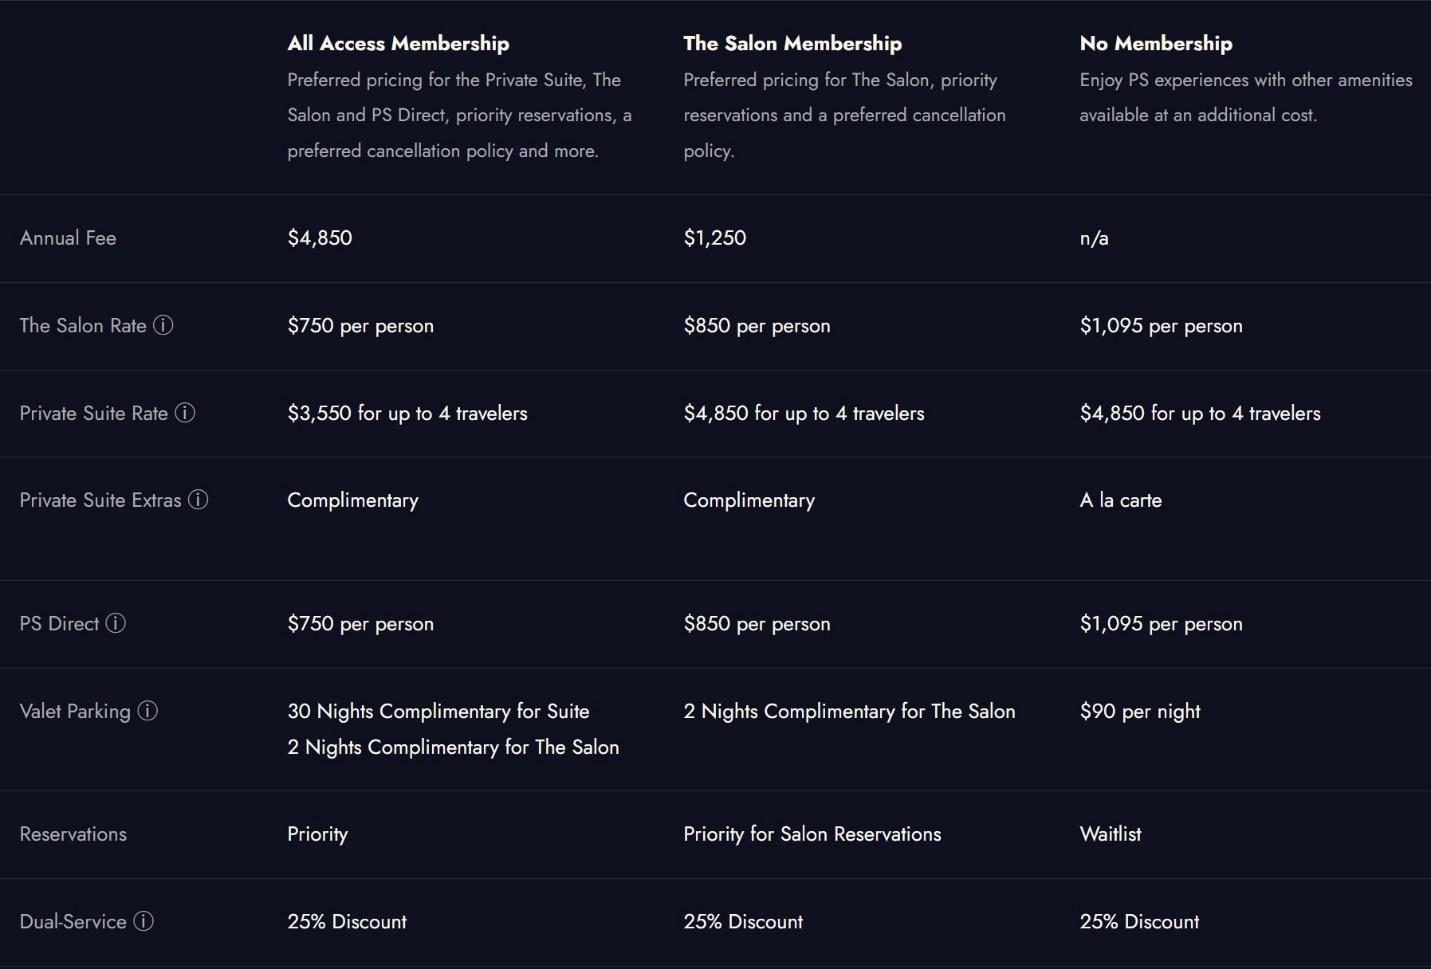Show the Dual-Service info icon details
The width and height of the screenshot is (1431, 969).
tap(144, 921)
